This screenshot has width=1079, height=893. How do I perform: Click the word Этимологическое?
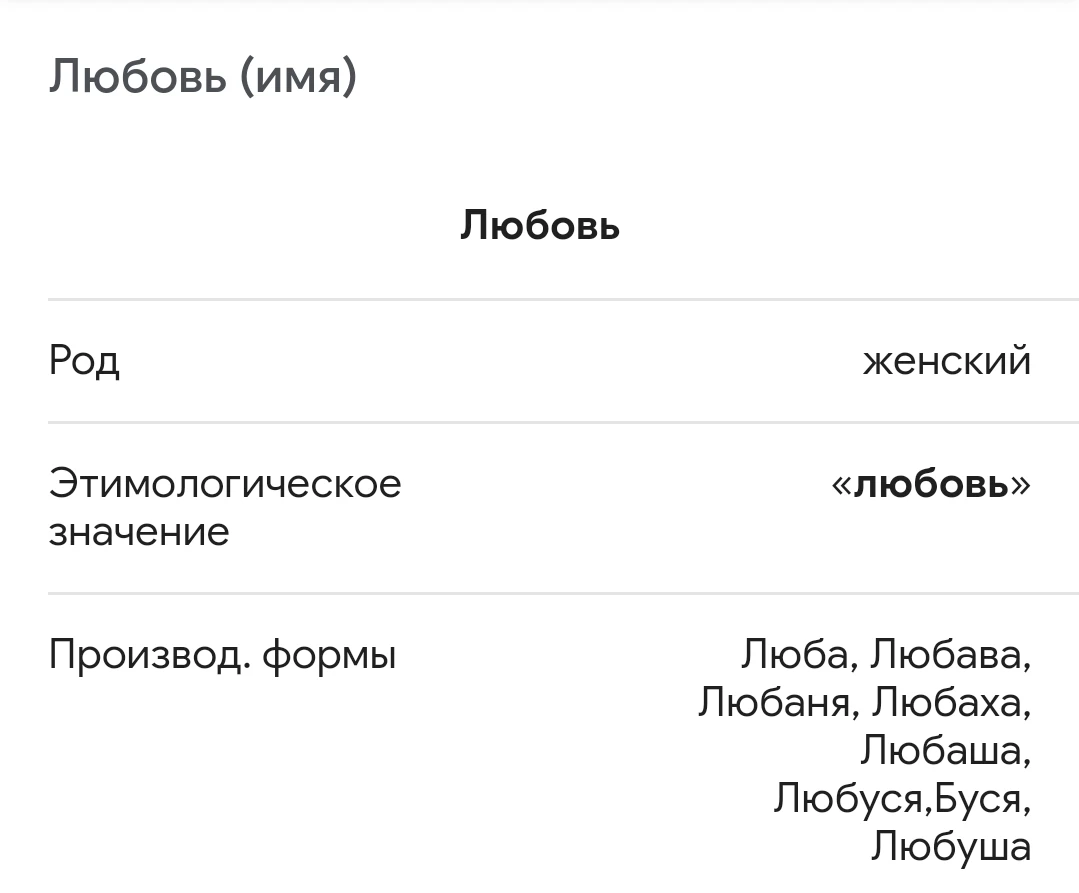pyautogui.click(x=225, y=484)
